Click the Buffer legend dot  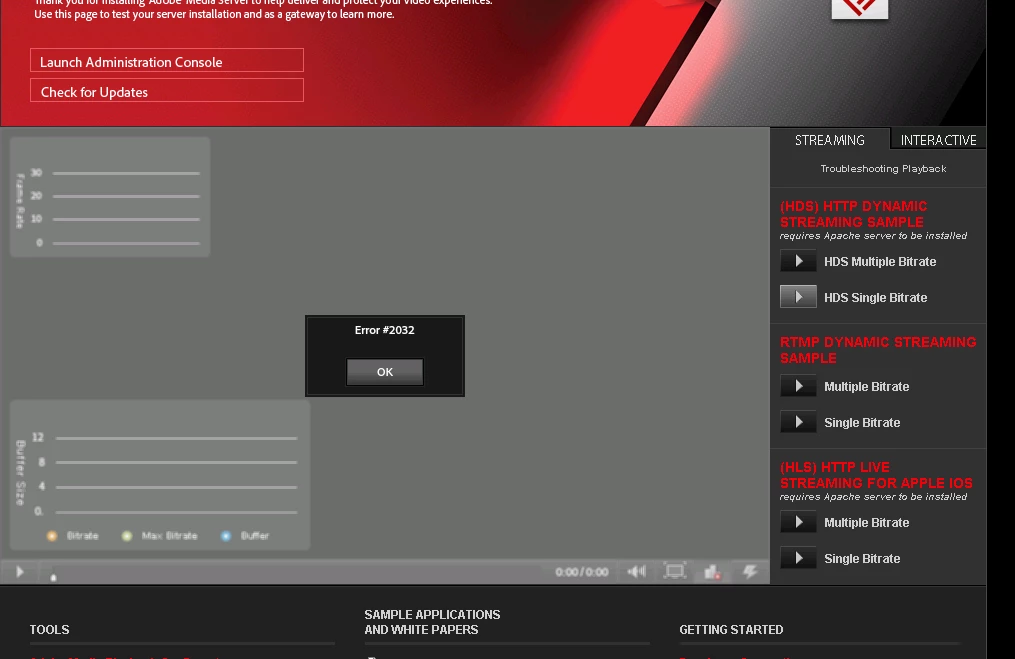(225, 536)
